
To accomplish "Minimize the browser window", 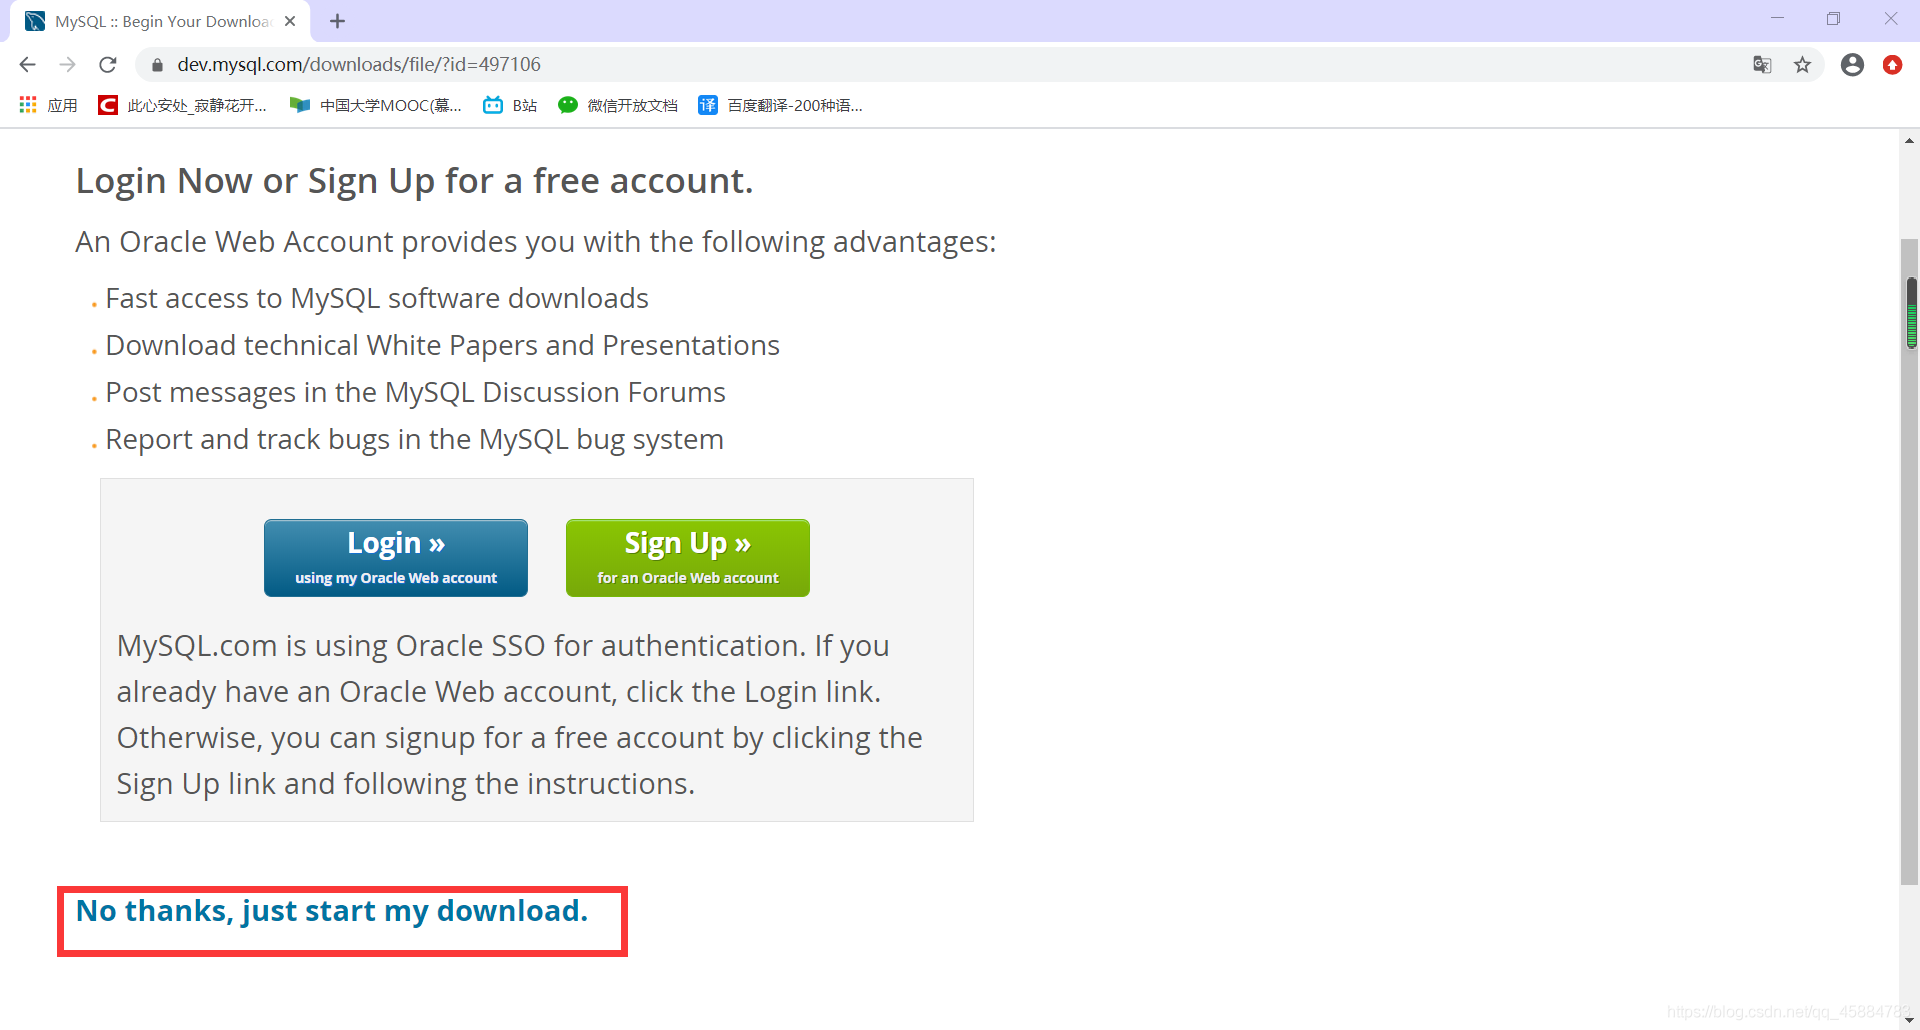I will (x=1777, y=19).
